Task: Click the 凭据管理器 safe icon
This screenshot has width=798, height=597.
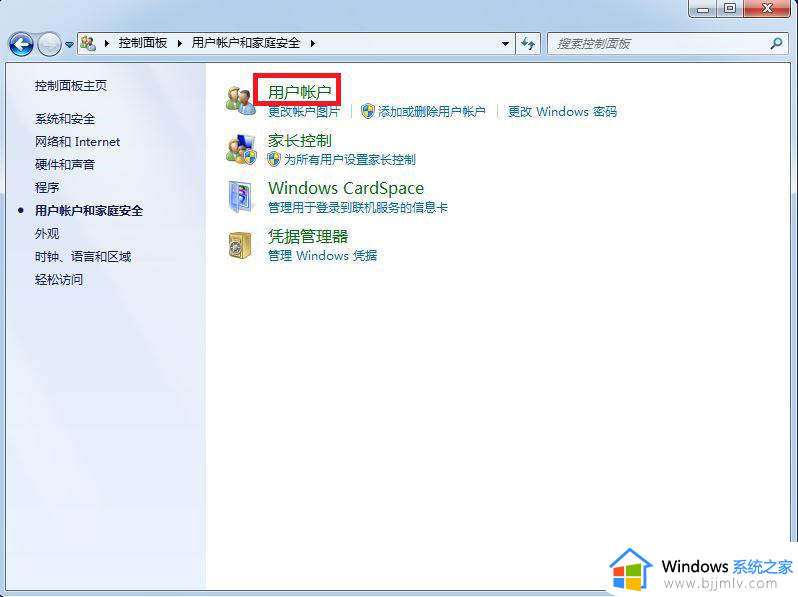Action: click(x=240, y=245)
